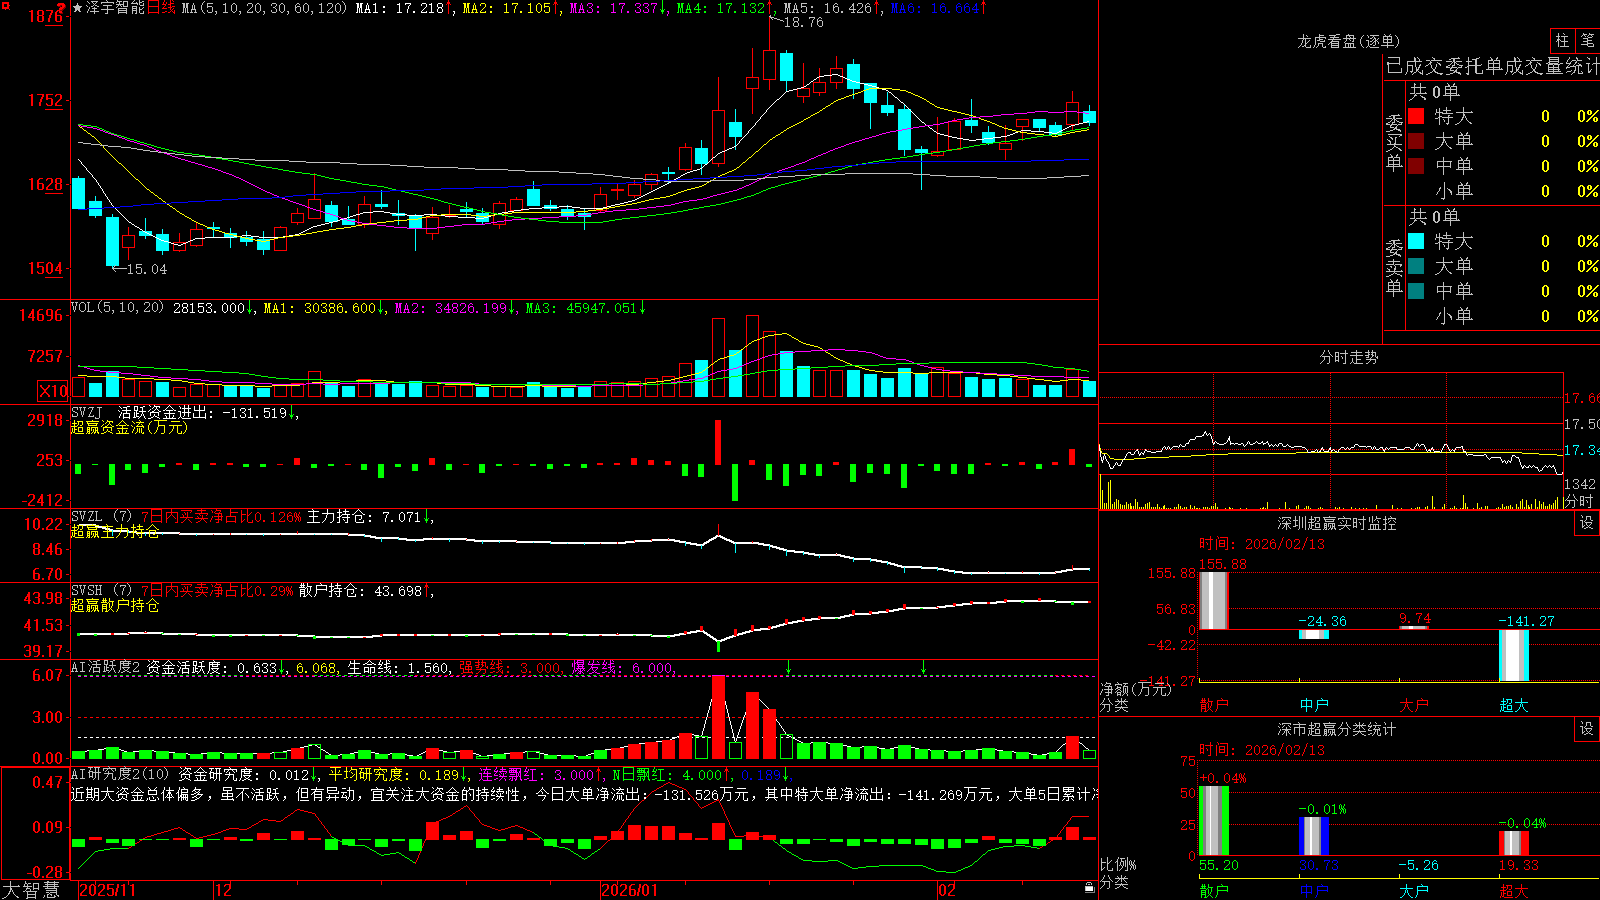1600x900 pixels.
Task: Click the green 散户 55.20 bar in 分类统计
Action: pos(1213,821)
